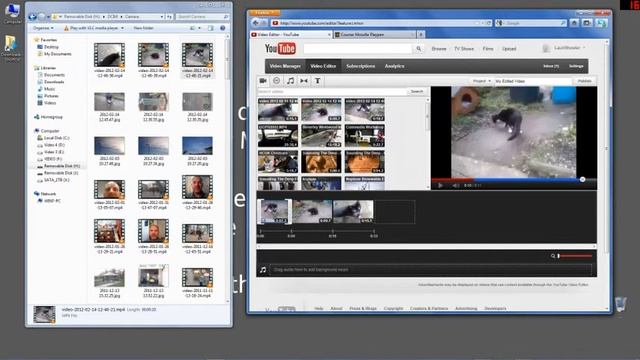Toggle Explorer preview pane button

pyautogui.click(x=211, y=28)
